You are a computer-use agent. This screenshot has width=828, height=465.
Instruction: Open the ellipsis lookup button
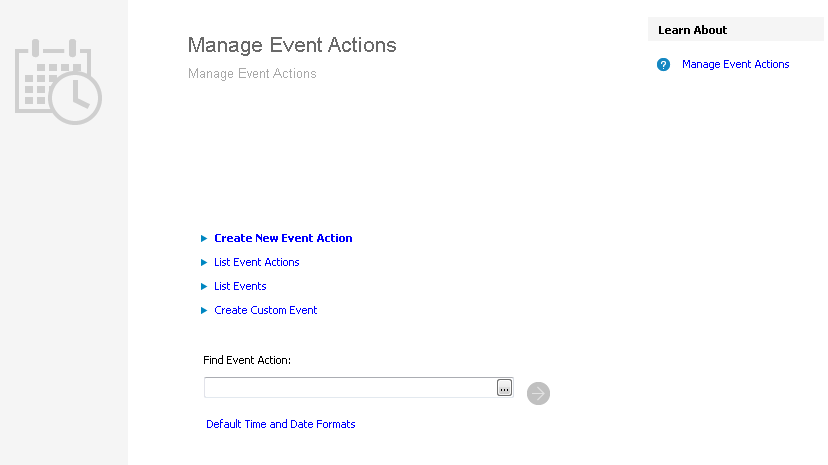(504, 388)
